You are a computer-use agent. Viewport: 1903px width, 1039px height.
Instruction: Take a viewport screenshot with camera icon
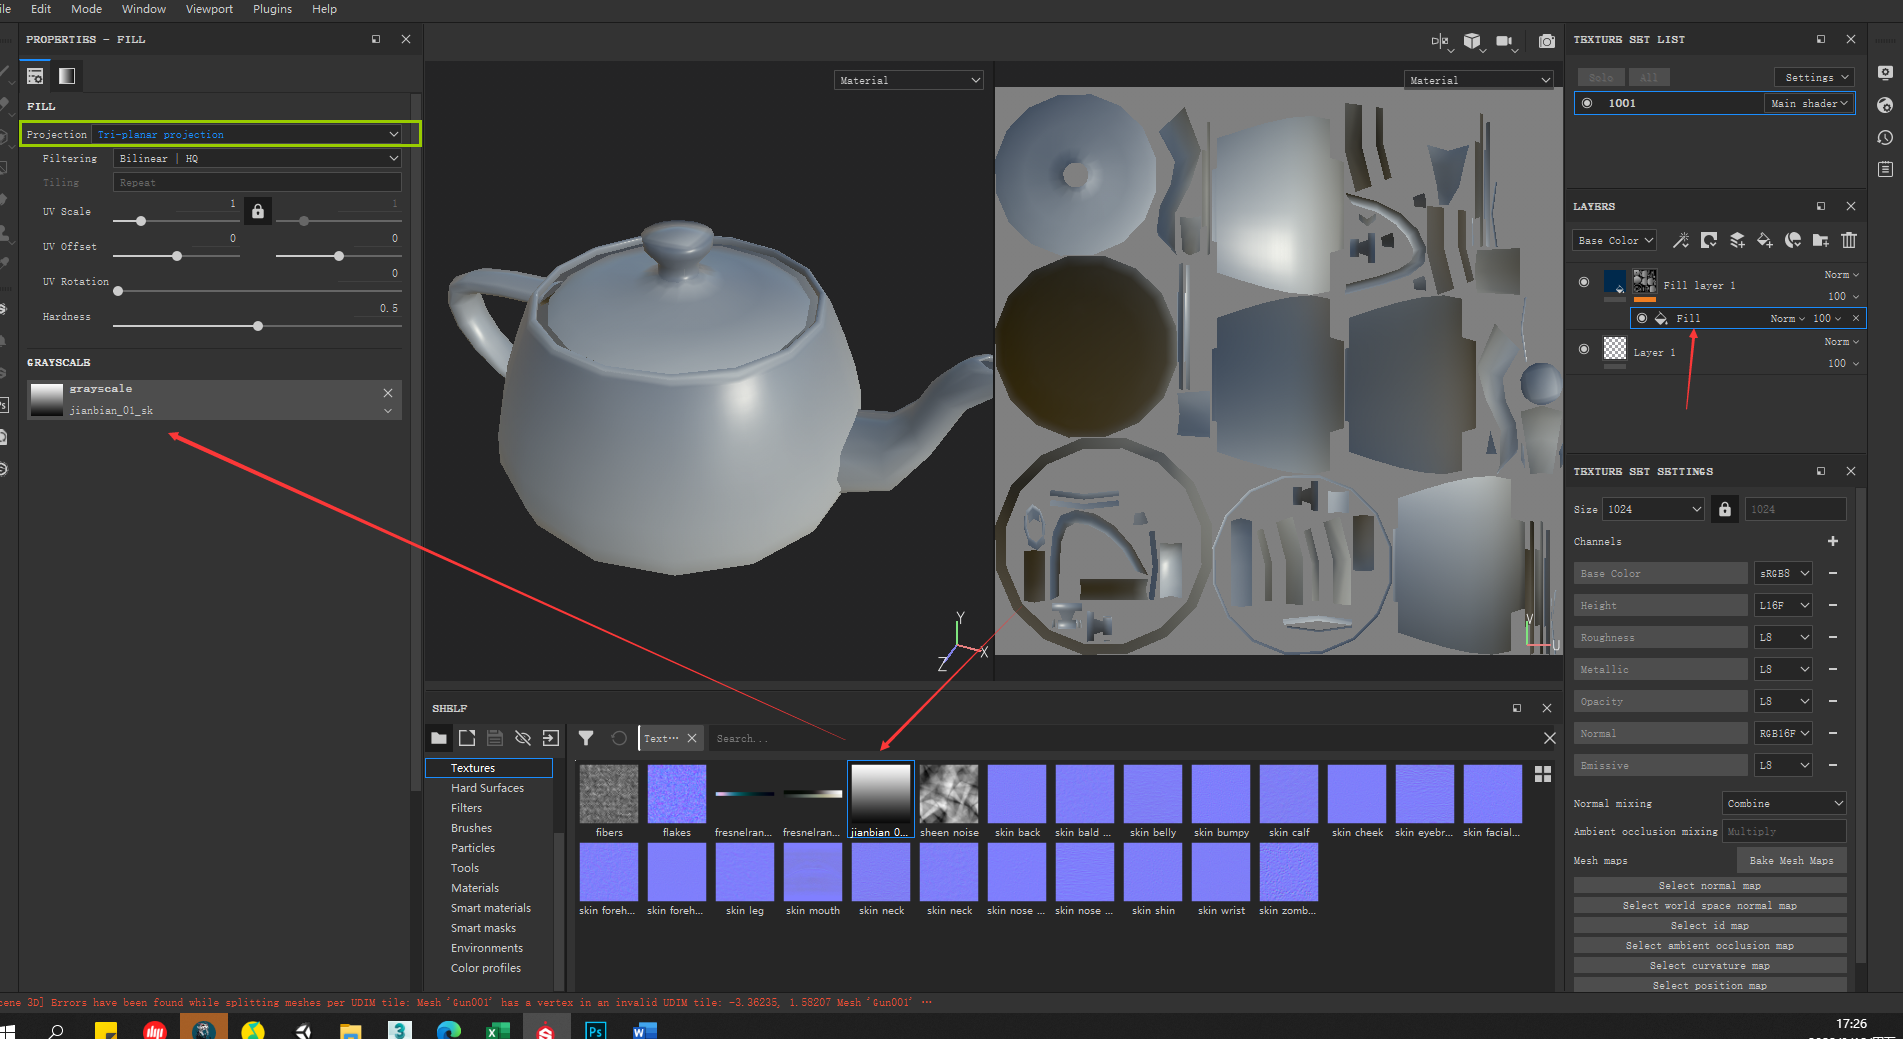pyautogui.click(x=1547, y=41)
